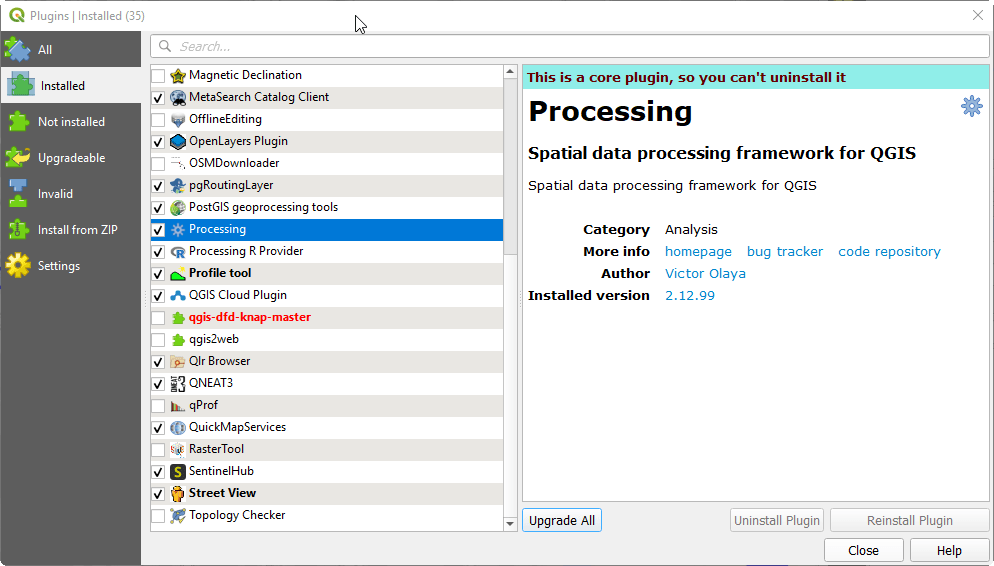The image size is (994, 566).
Task: Follow the Victor Olaya author link
Action: (x=705, y=274)
